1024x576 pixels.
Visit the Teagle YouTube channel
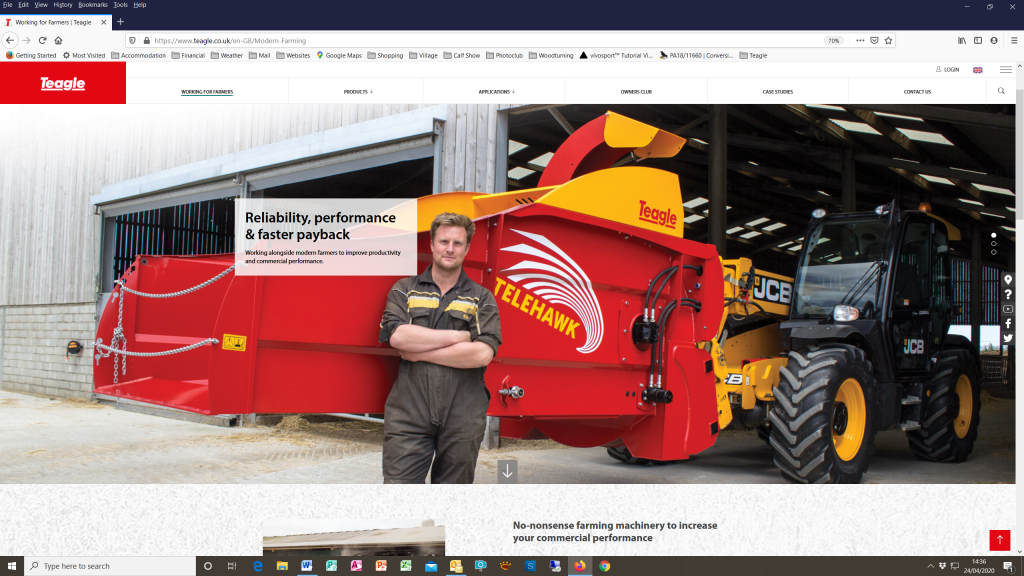pyautogui.click(x=1008, y=309)
